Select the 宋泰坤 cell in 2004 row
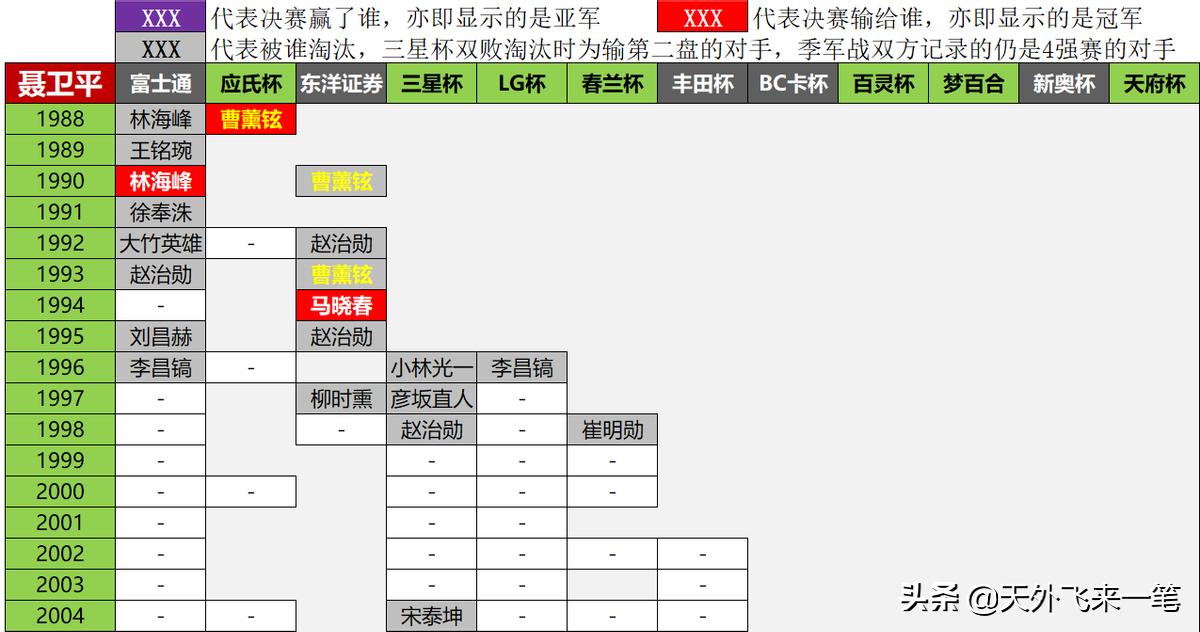 pos(430,617)
